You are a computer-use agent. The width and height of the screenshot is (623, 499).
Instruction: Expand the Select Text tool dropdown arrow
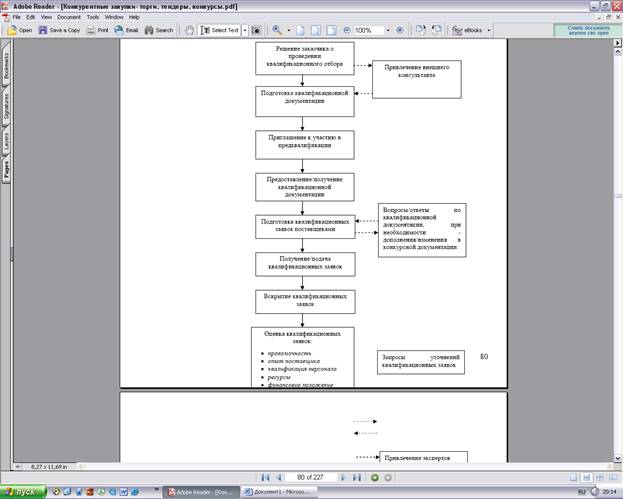coord(245,30)
